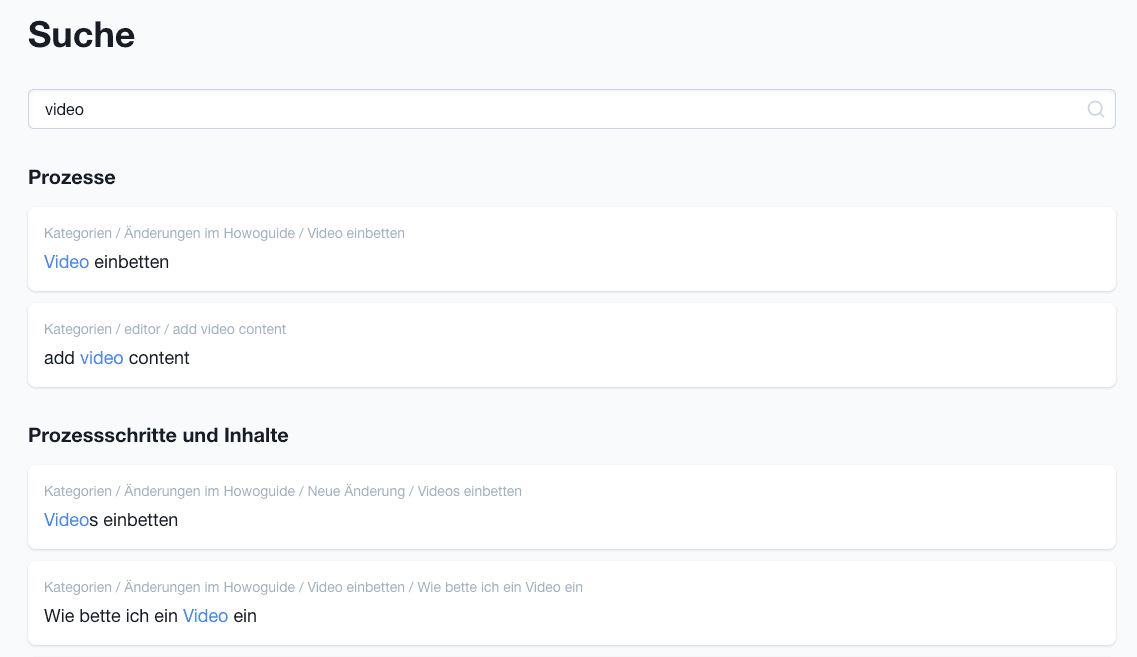Click inside the search input containing 'video'
The image size is (1137, 657).
[x=400, y=109]
